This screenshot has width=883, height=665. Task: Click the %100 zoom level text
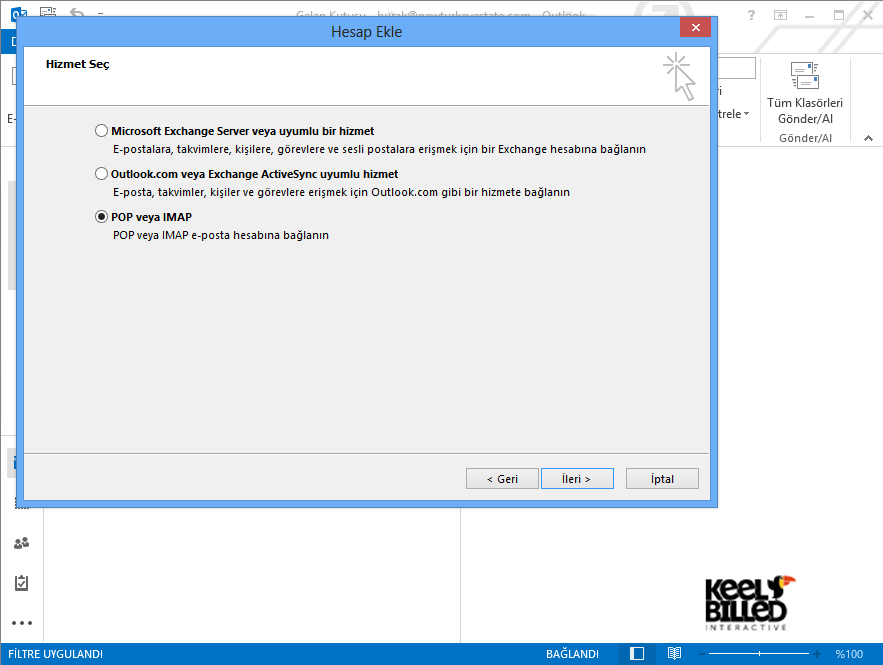(x=849, y=654)
